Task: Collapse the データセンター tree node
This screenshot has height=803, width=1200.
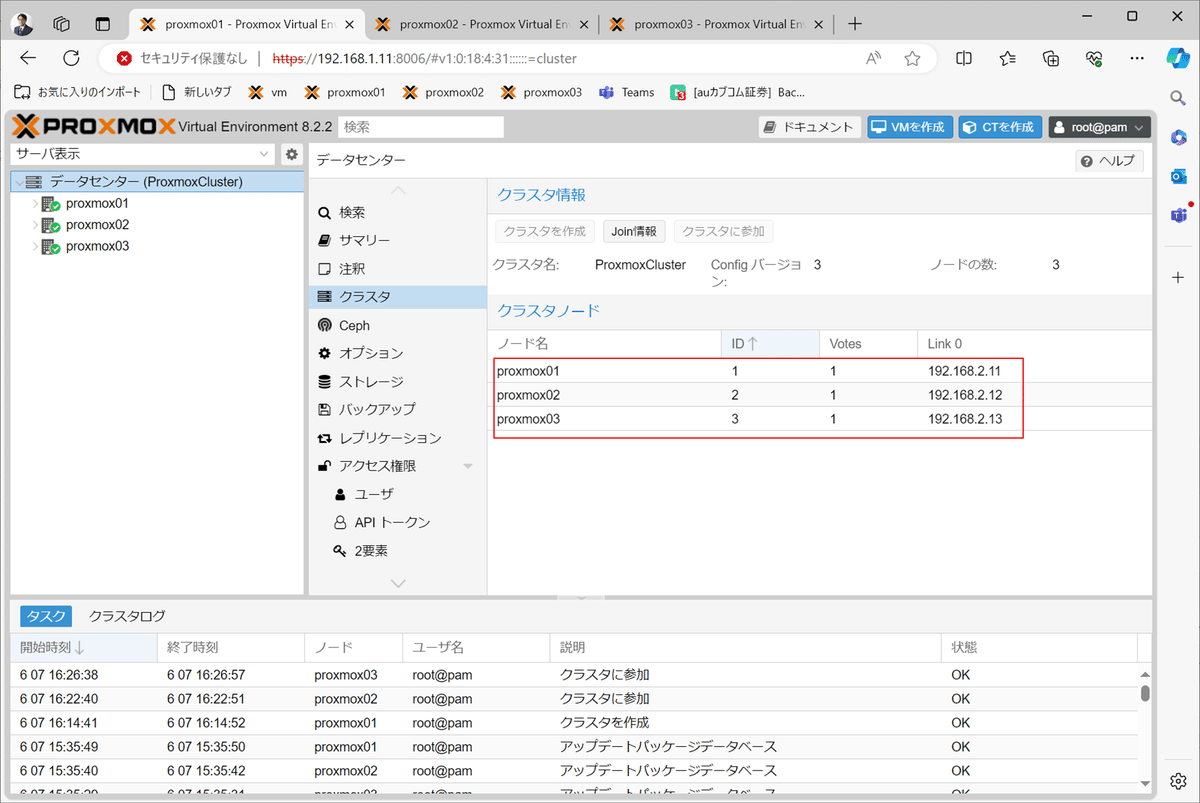Action: pyautogui.click(x=18, y=182)
